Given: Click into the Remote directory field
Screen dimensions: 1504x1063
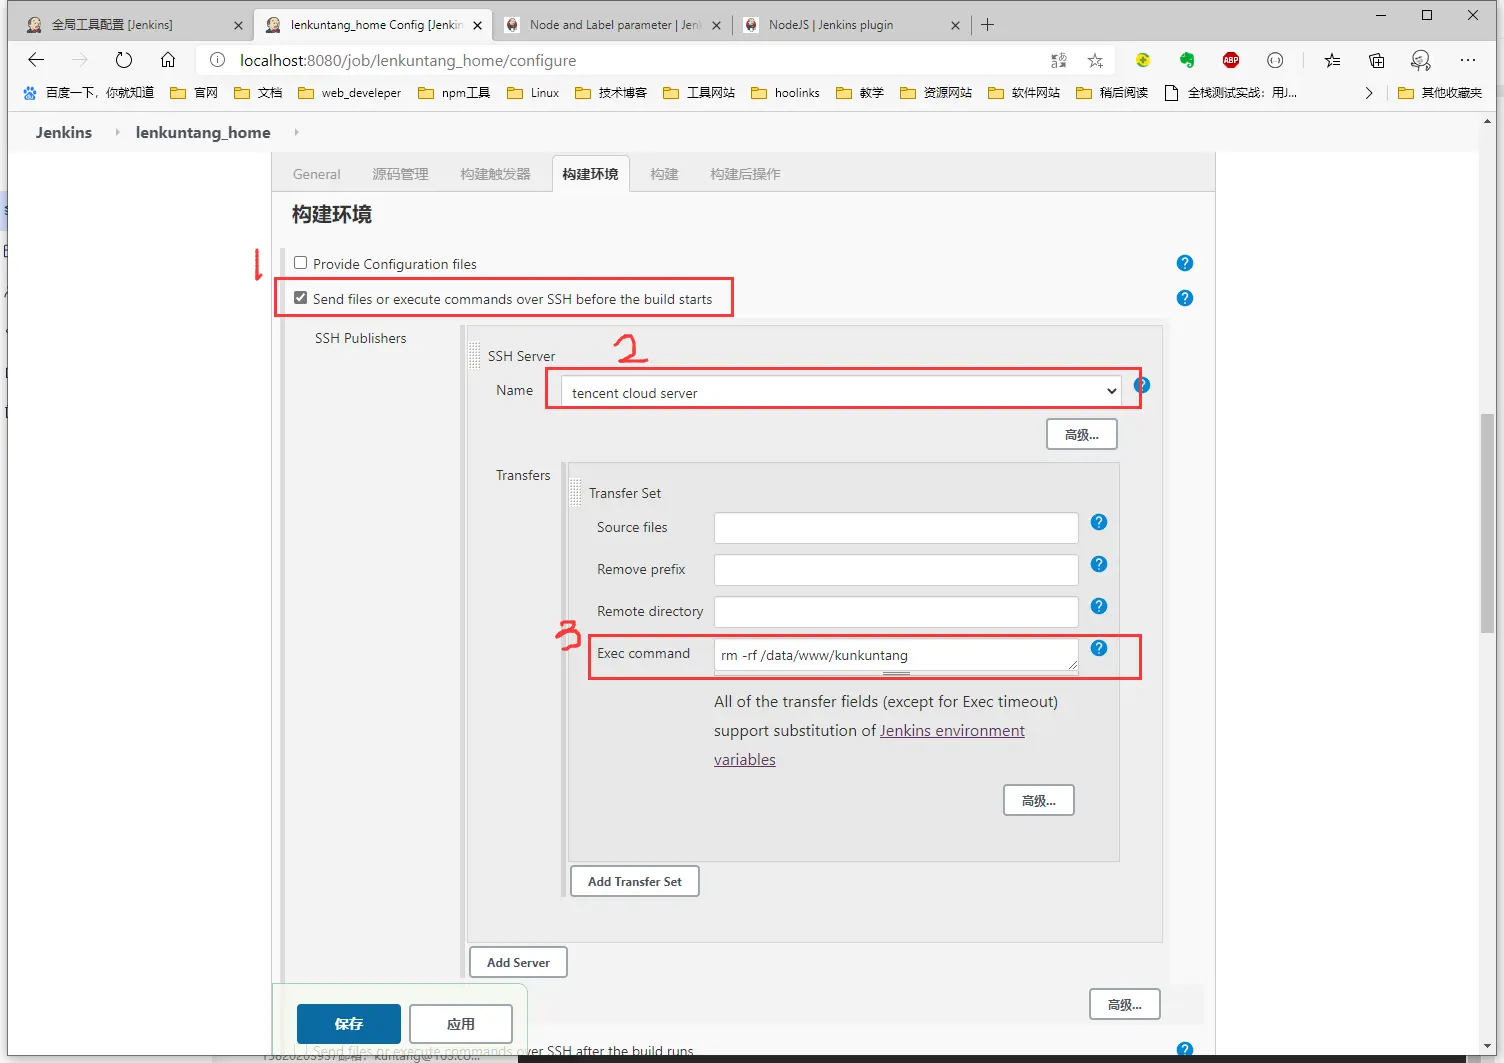Looking at the screenshot, I should point(896,611).
